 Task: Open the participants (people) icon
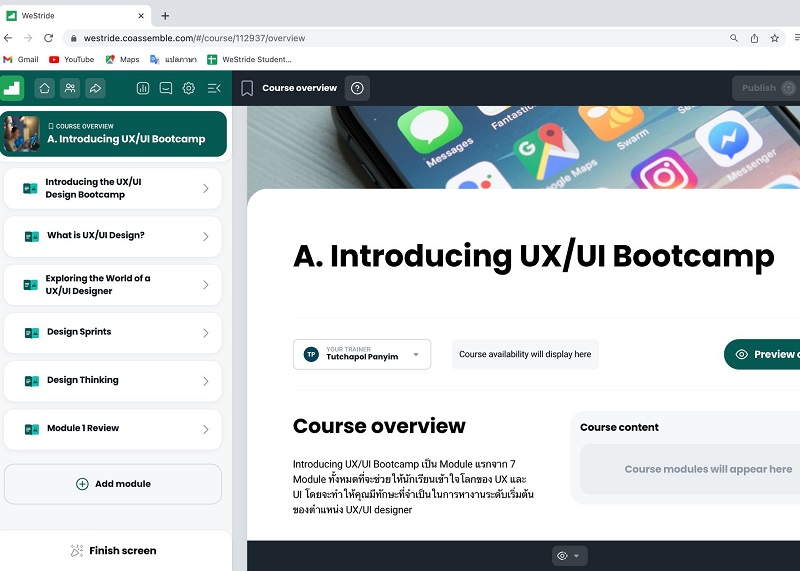[x=70, y=88]
